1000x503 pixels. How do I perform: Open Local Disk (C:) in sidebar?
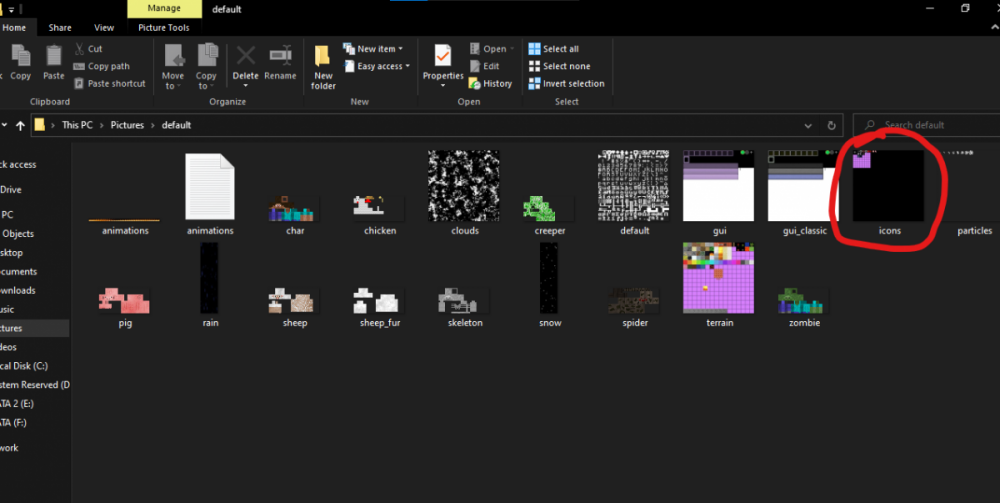tap(24, 366)
